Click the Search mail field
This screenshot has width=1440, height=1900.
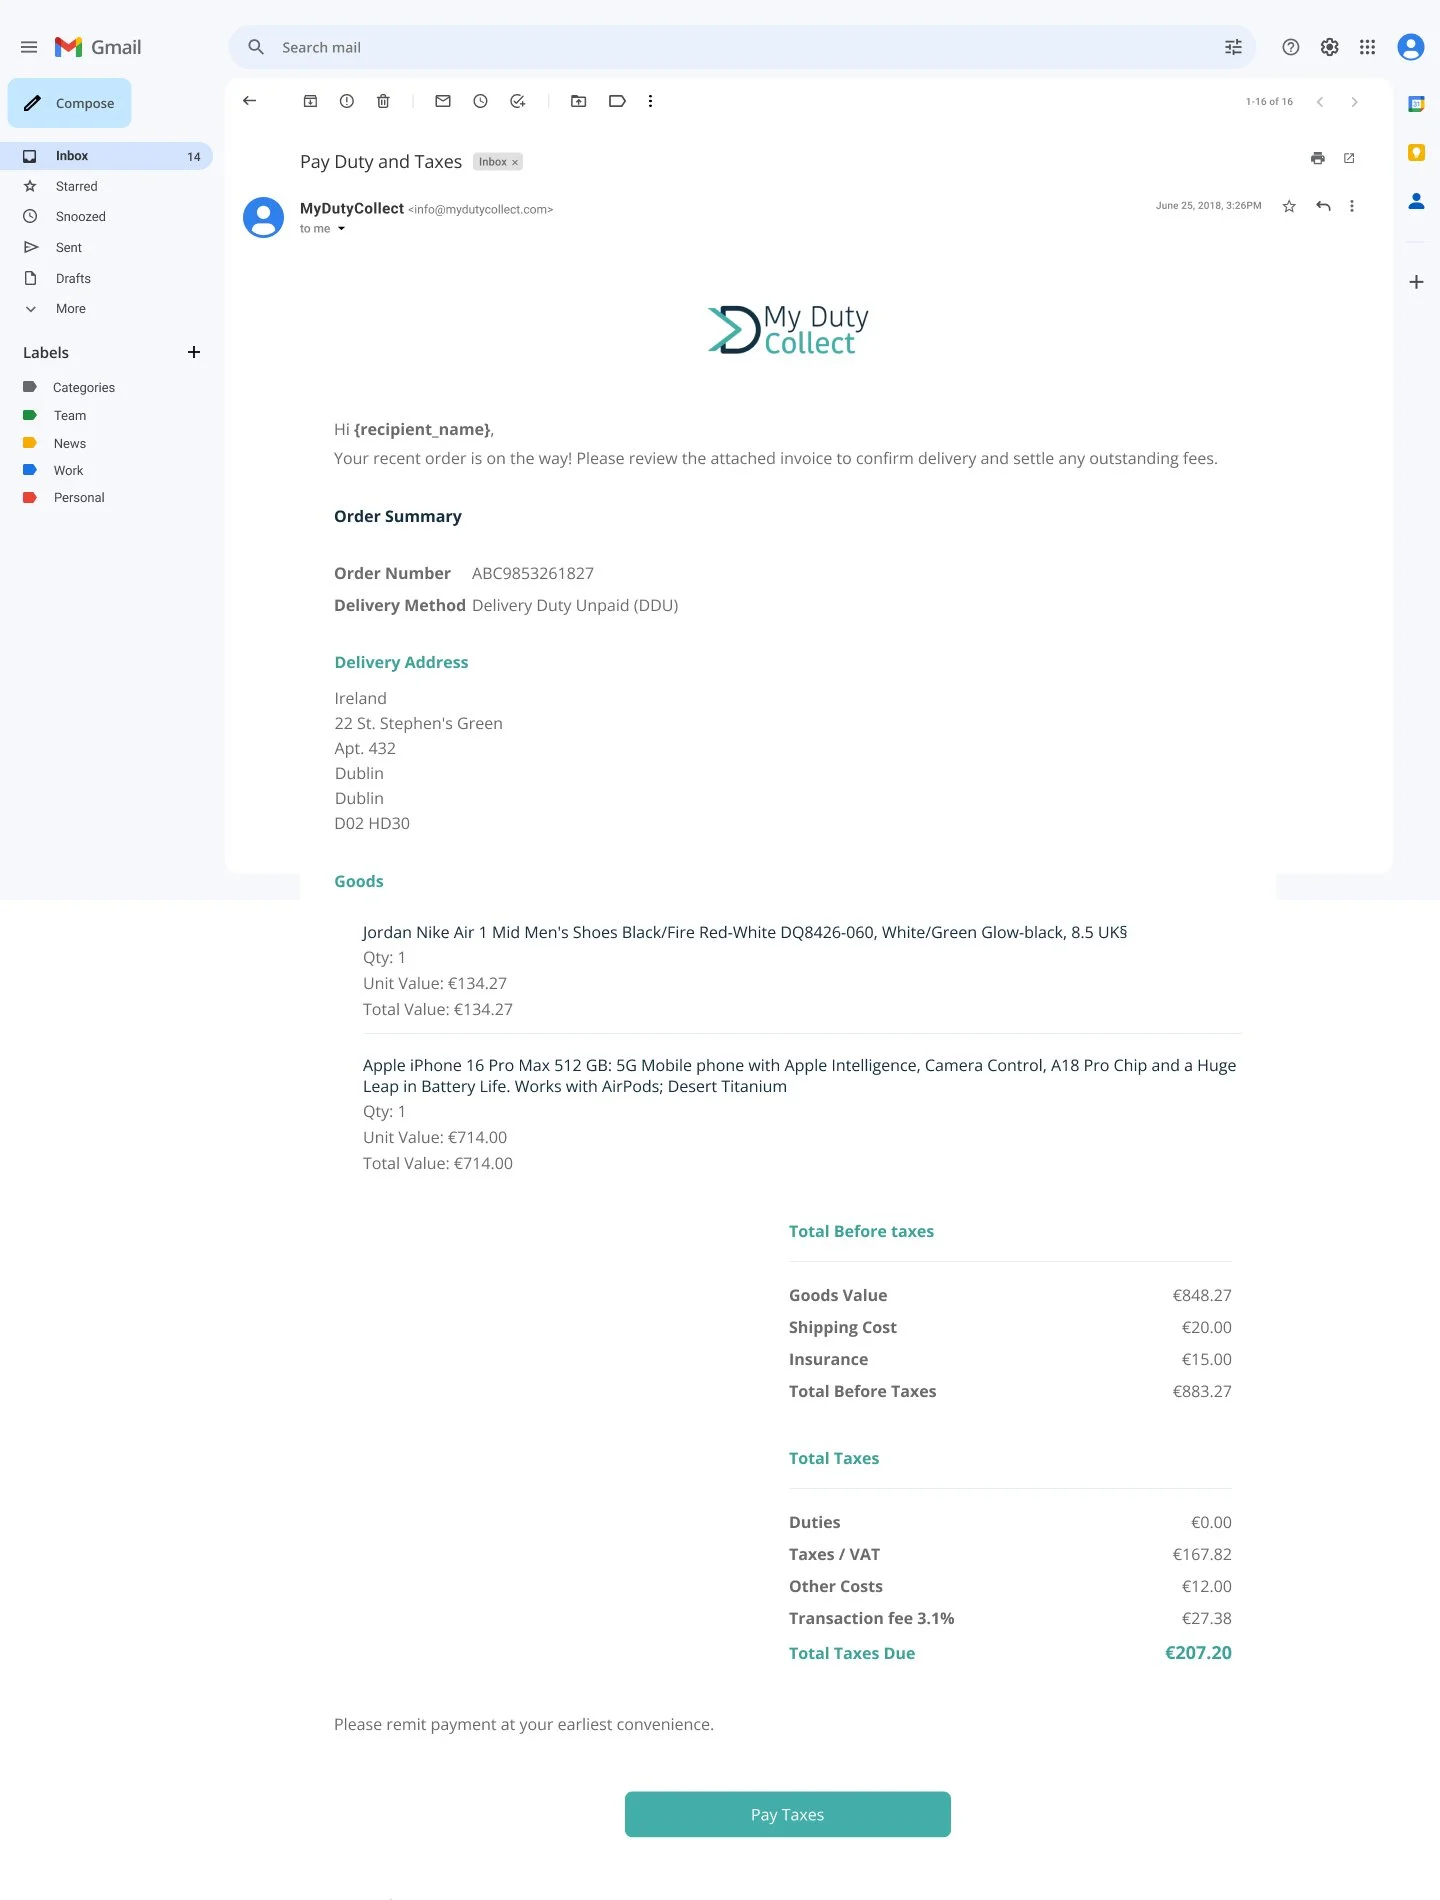[740, 47]
